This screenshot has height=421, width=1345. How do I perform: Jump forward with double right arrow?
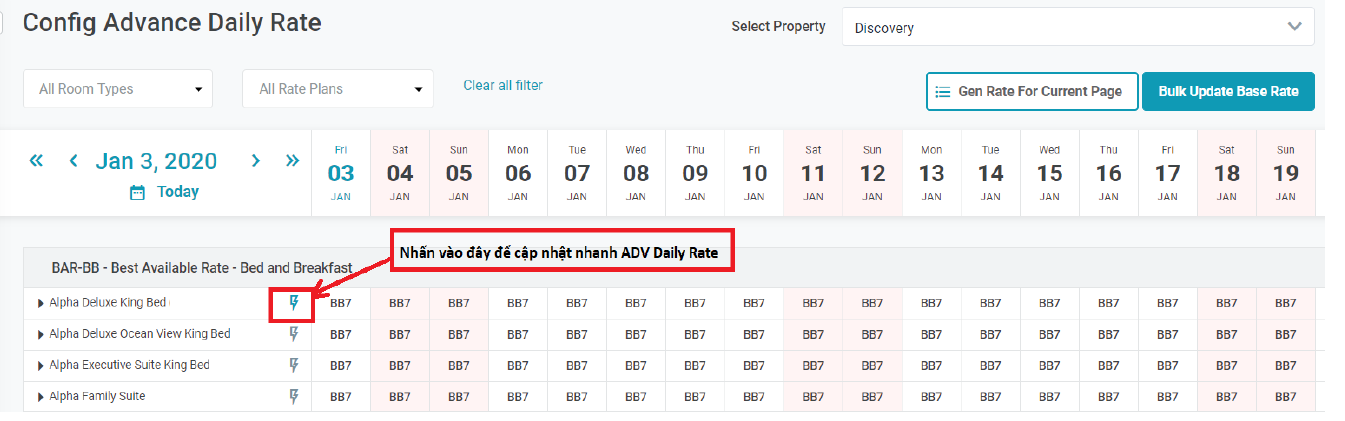tap(292, 160)
